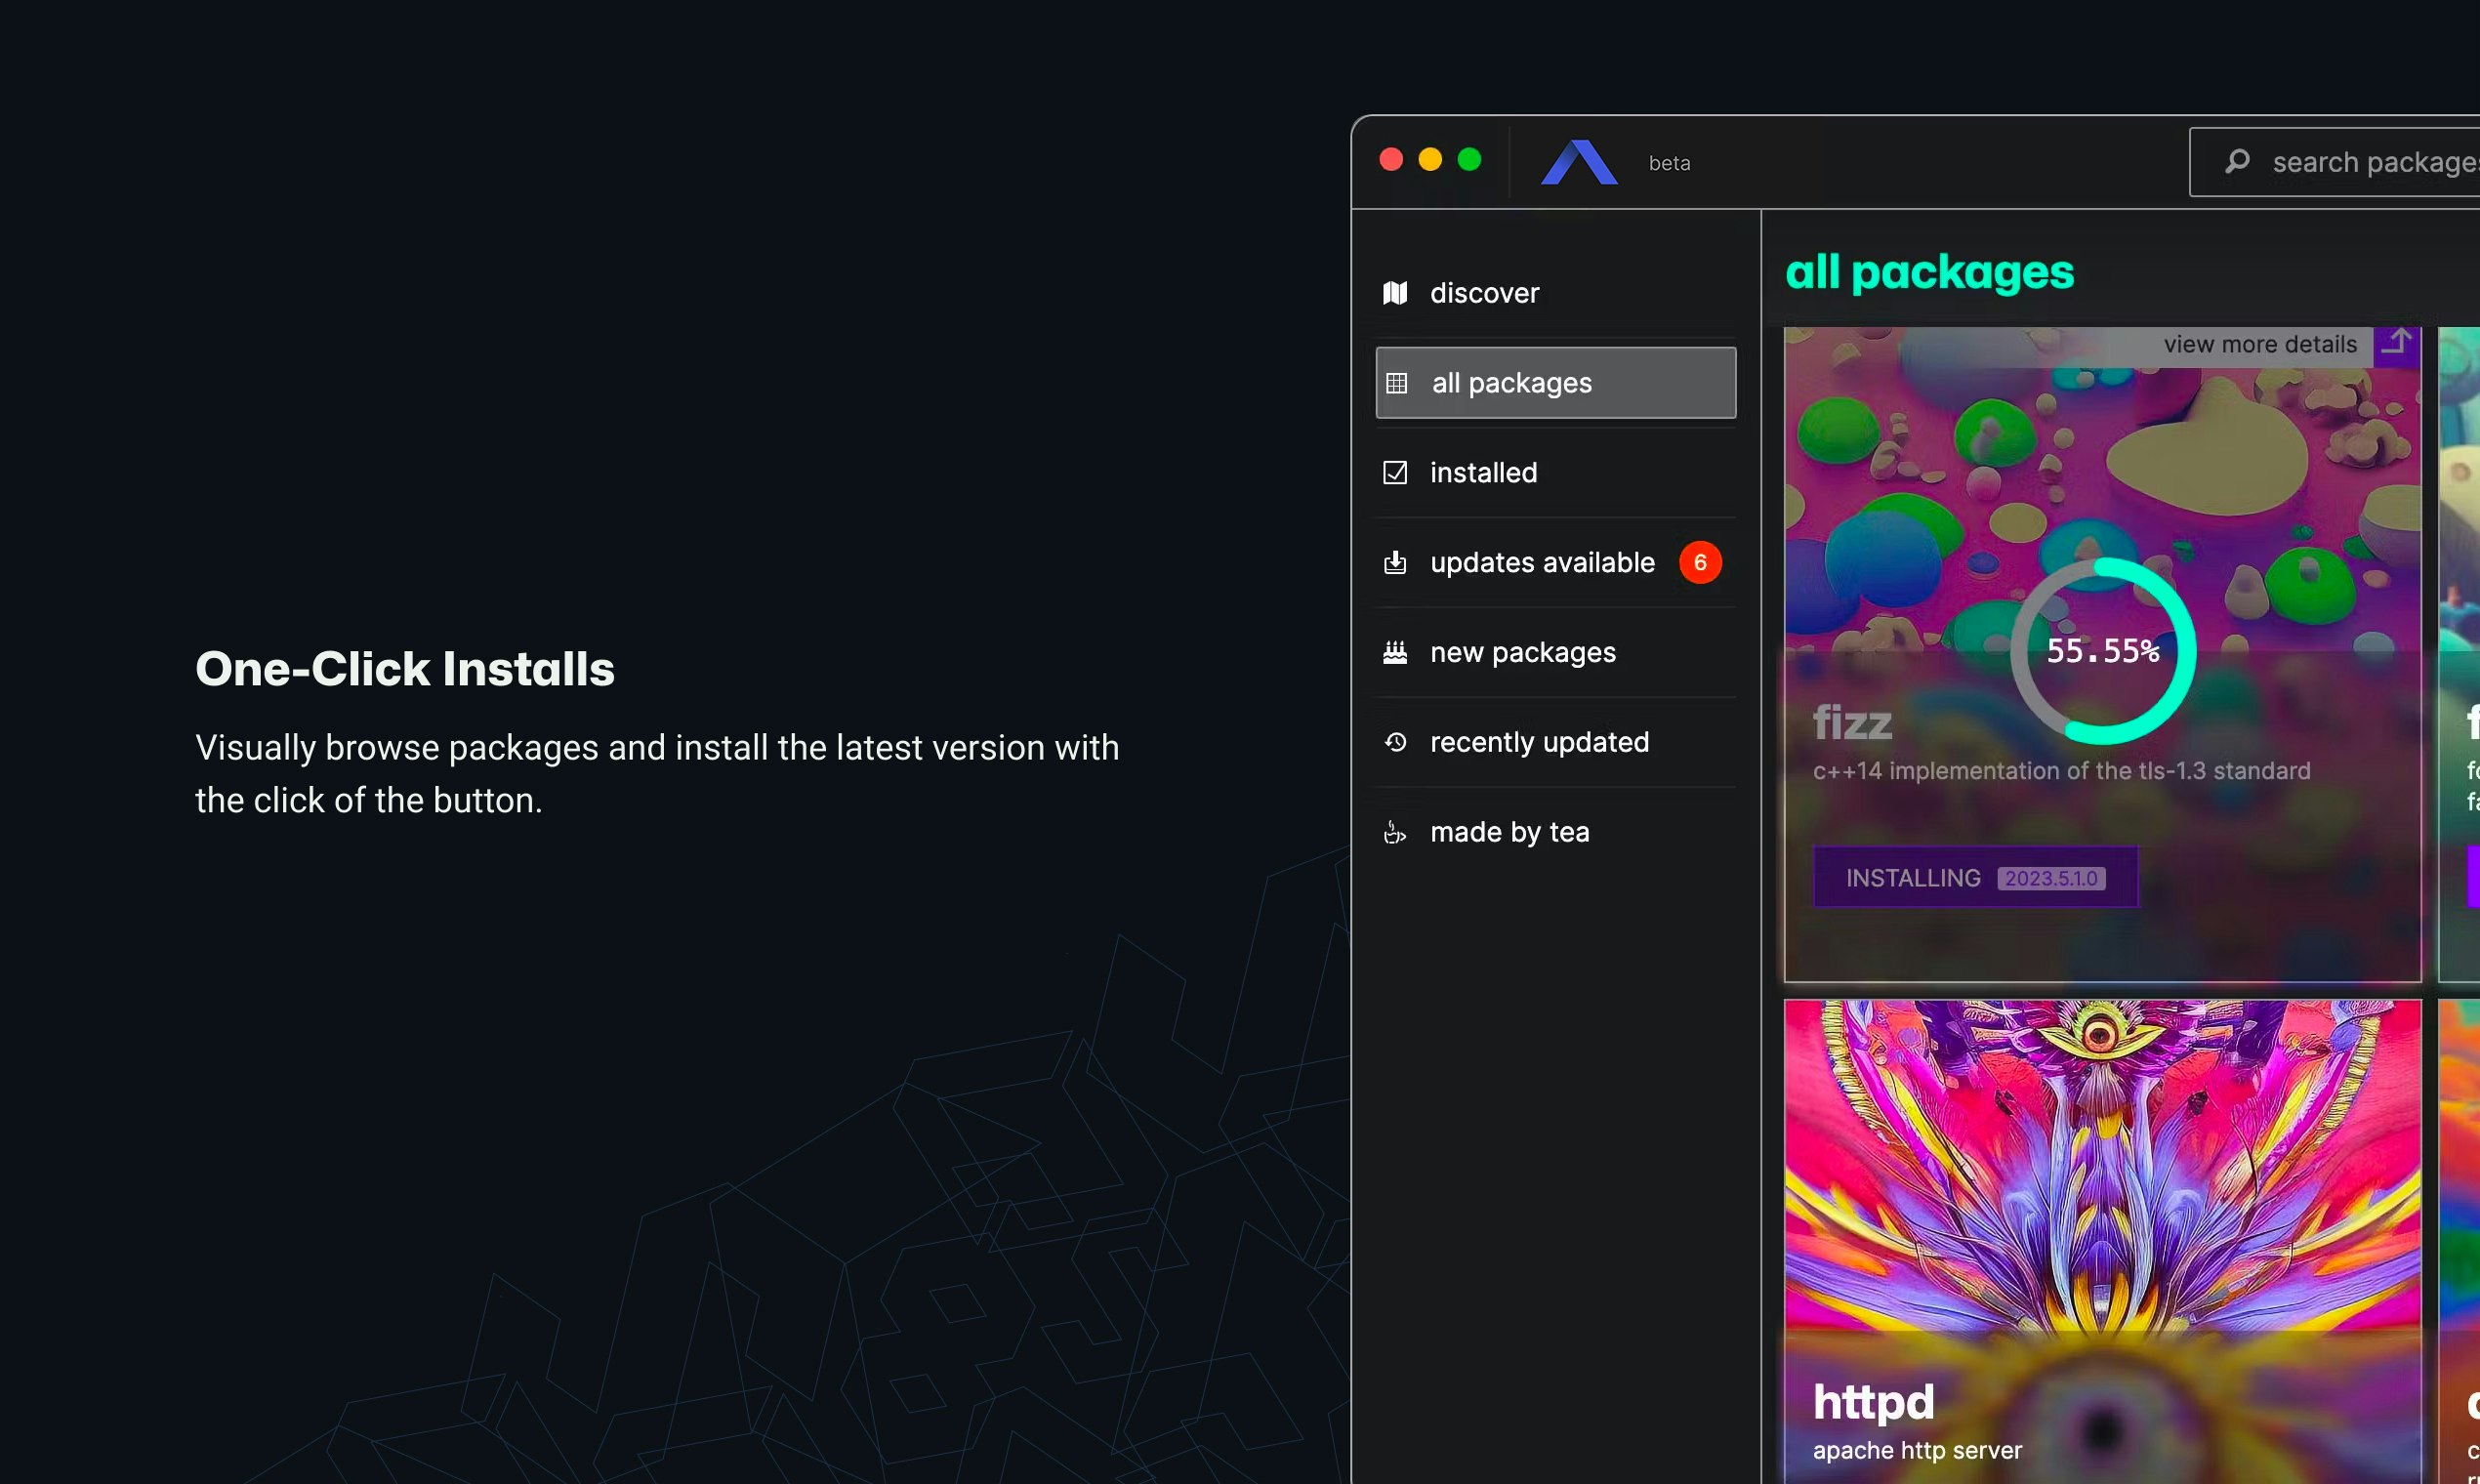Click the new packages cake icon
The height and width of the screenshot is (1484, 2480).
1394,653
